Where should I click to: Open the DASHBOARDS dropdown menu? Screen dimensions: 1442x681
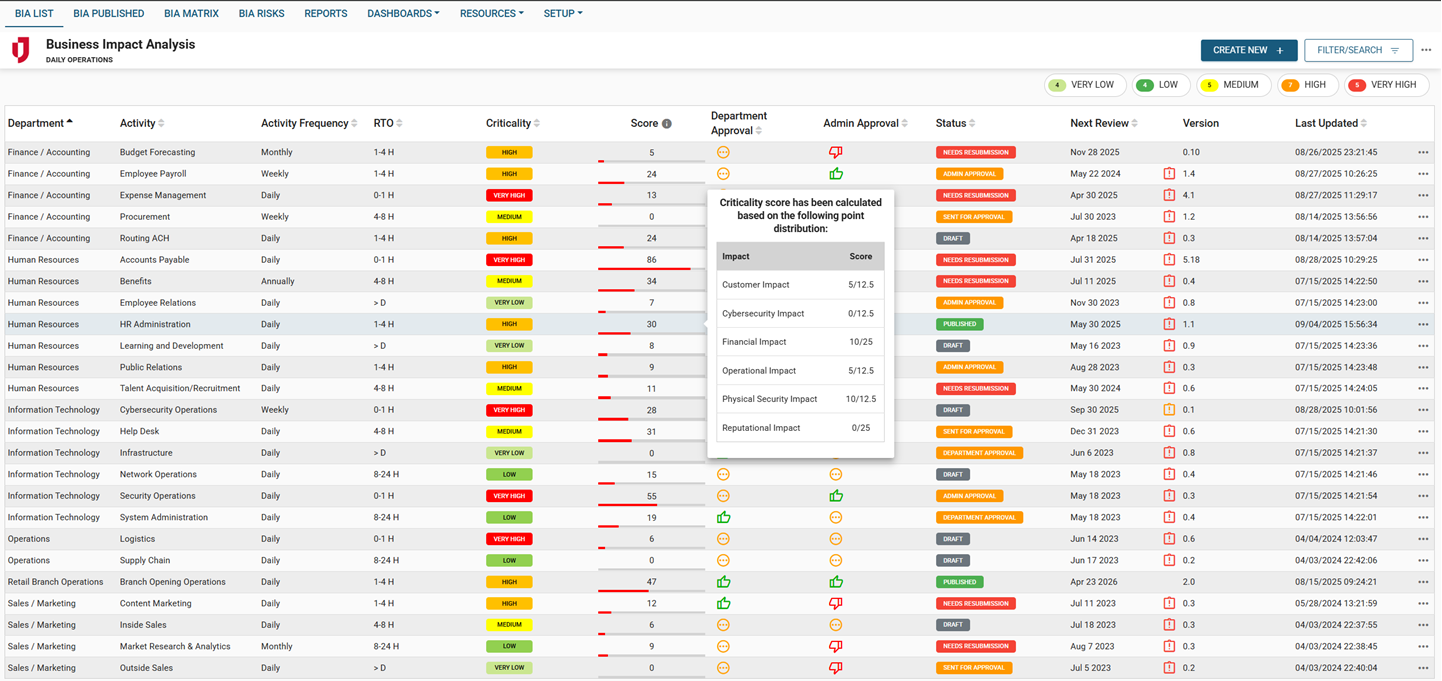[x=403, y=13]
